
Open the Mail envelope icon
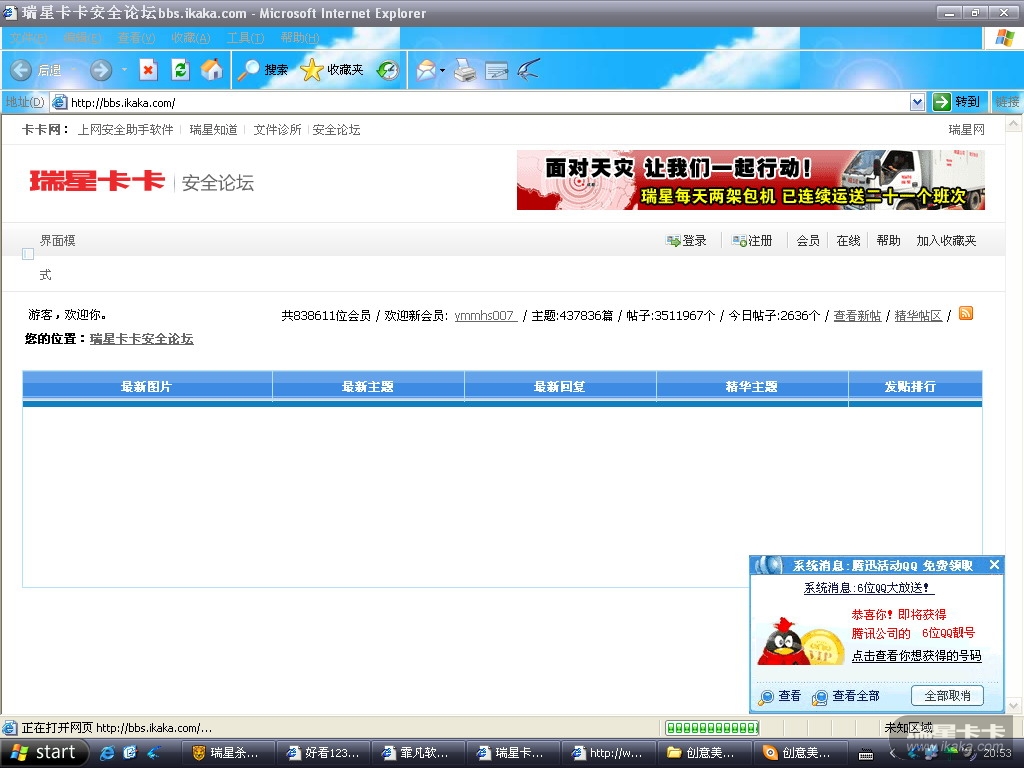(426, 70)
